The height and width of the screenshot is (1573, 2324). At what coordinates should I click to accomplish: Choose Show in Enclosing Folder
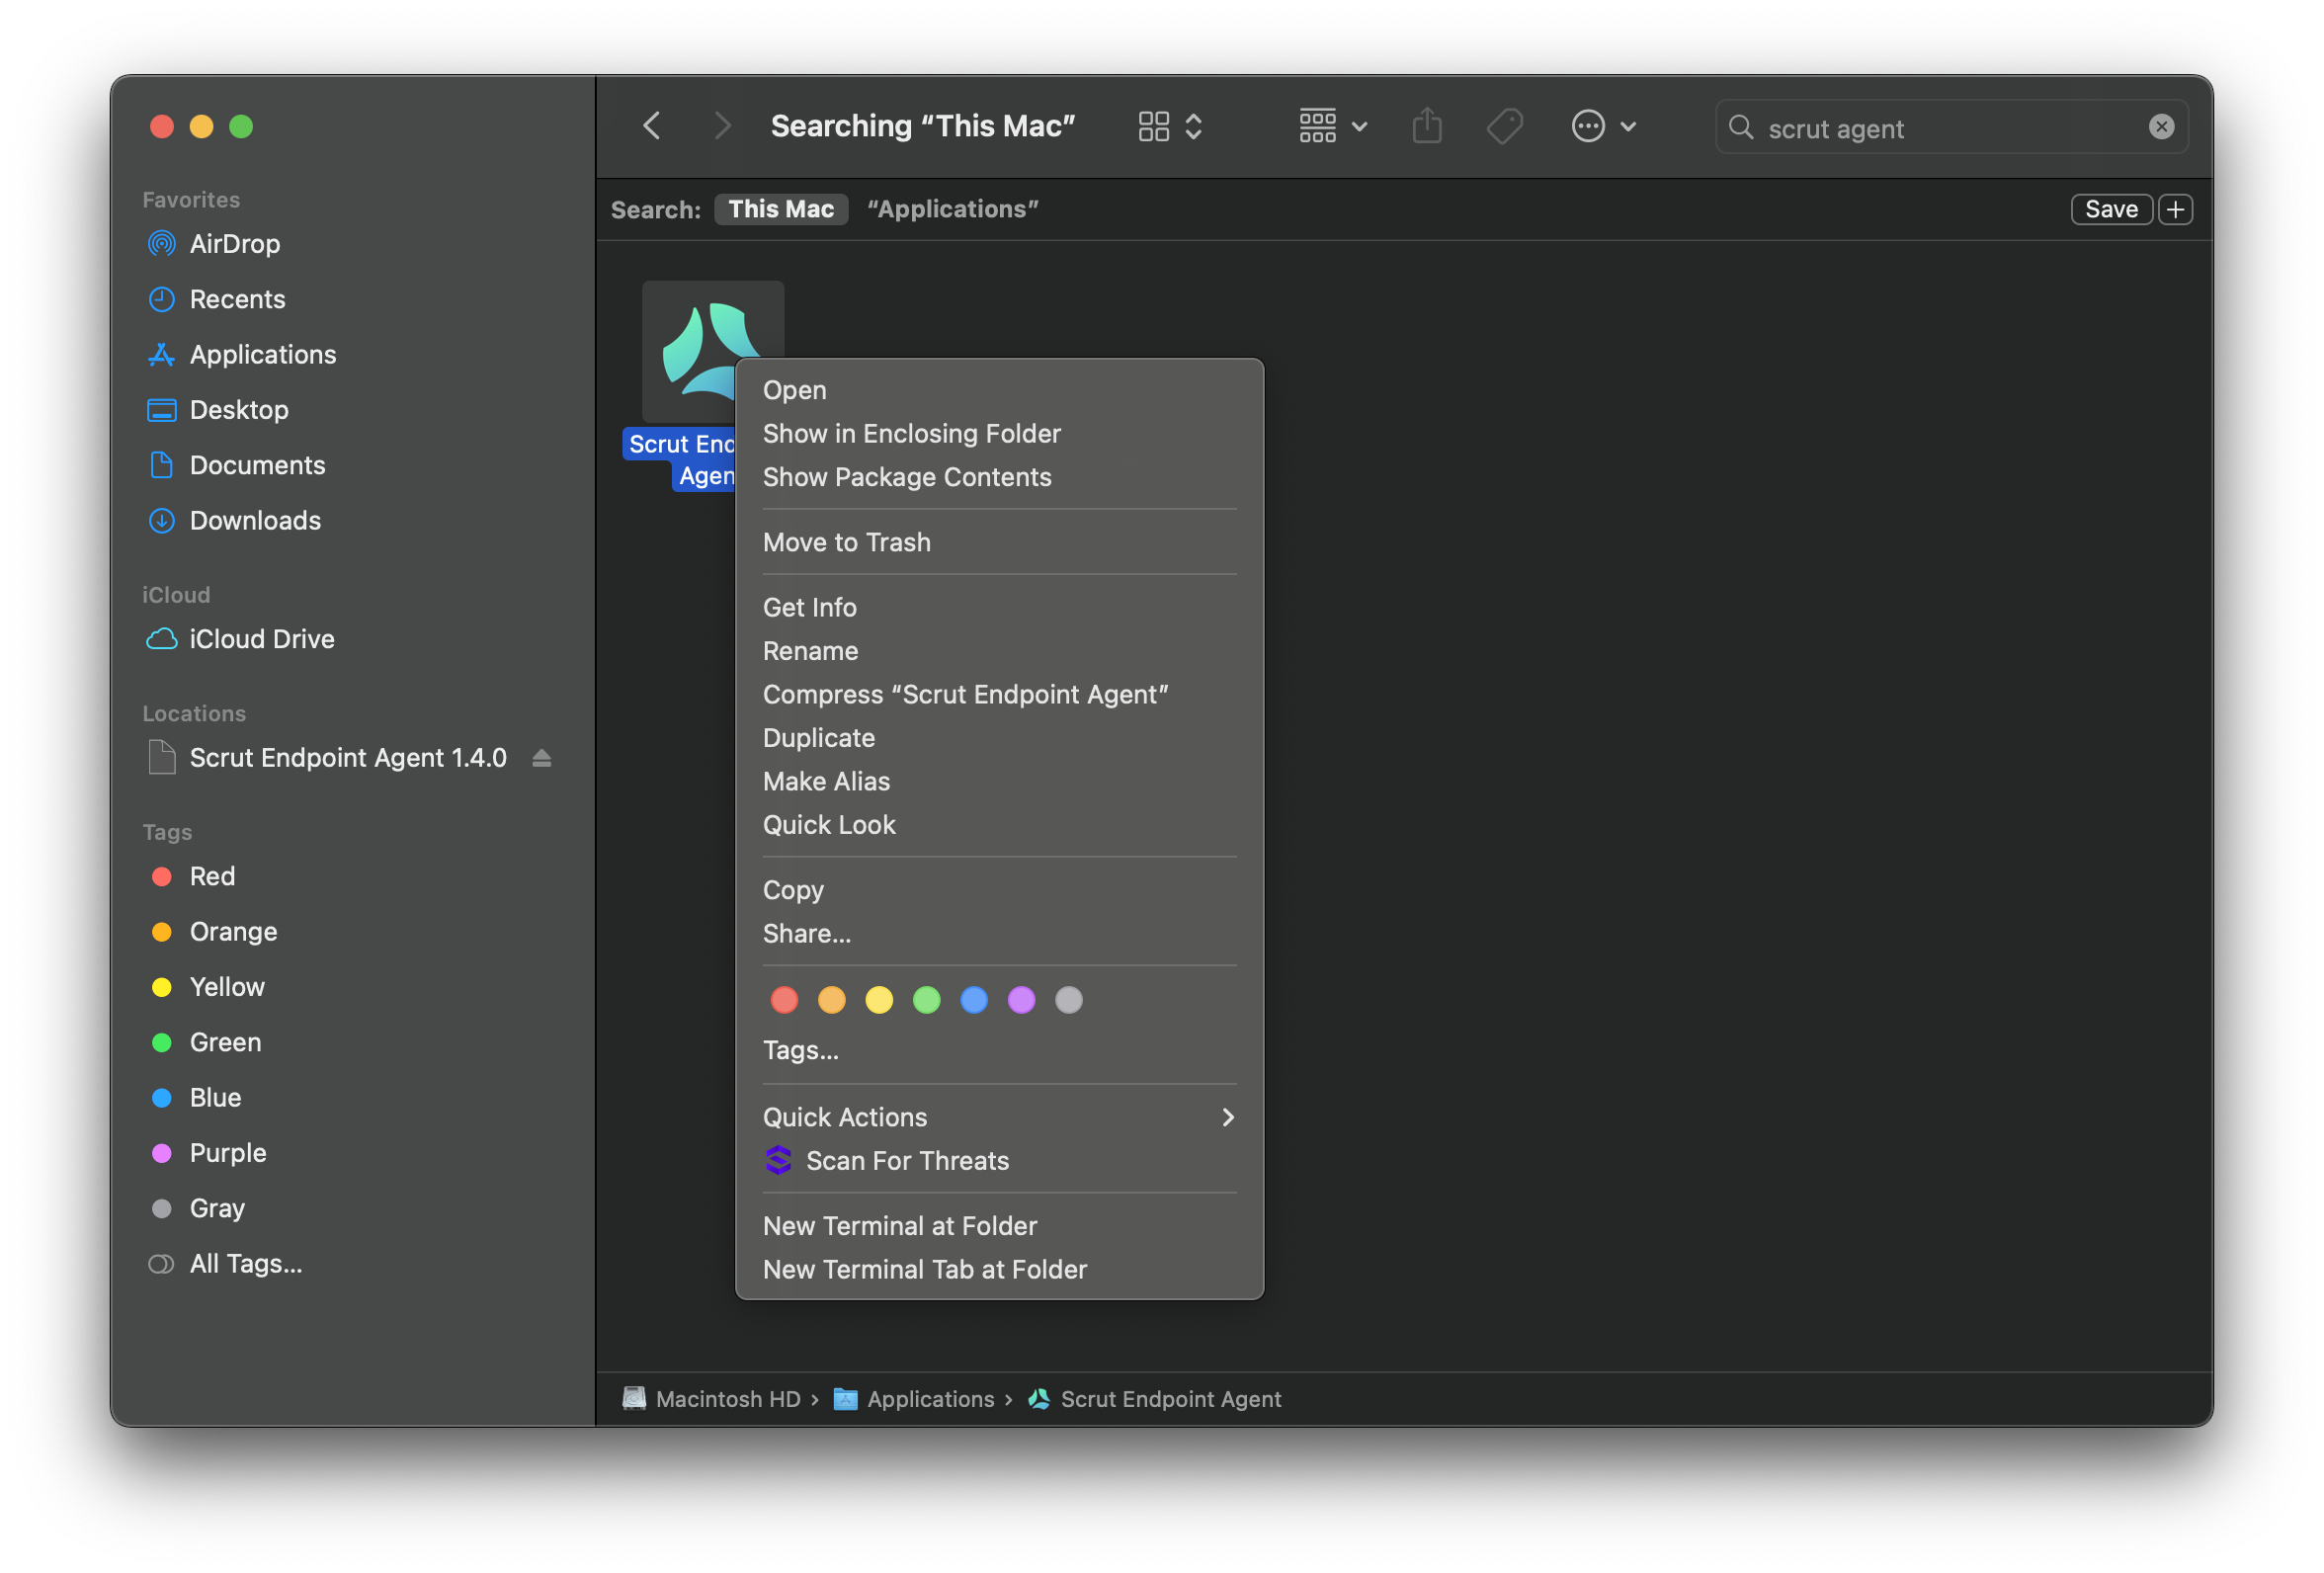click(x=999, y=433)
